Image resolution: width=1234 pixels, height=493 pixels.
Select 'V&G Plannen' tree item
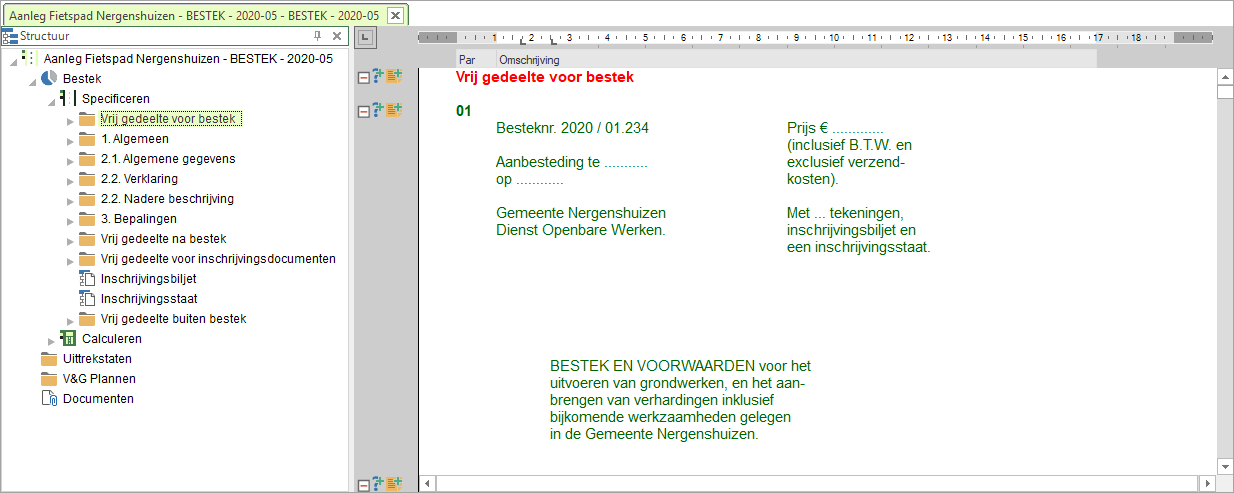99,379
